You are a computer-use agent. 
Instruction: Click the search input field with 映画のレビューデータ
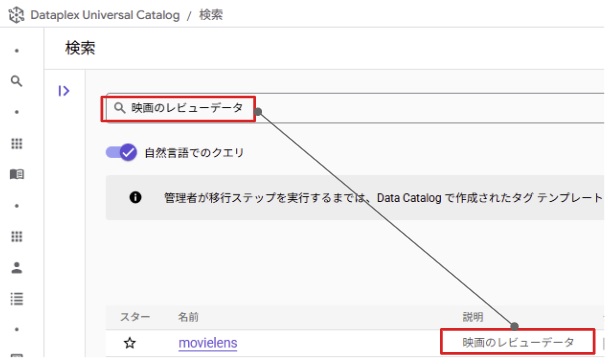pyautogui.click(x=355, y=108)
